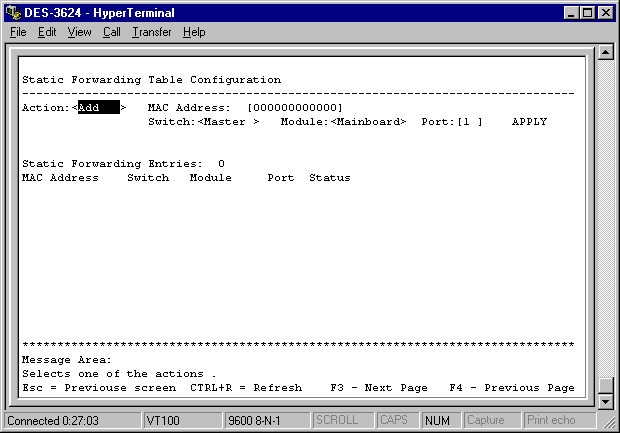Click the NUM status indicator
Viewport: 620px width, 435px height.
436,420
